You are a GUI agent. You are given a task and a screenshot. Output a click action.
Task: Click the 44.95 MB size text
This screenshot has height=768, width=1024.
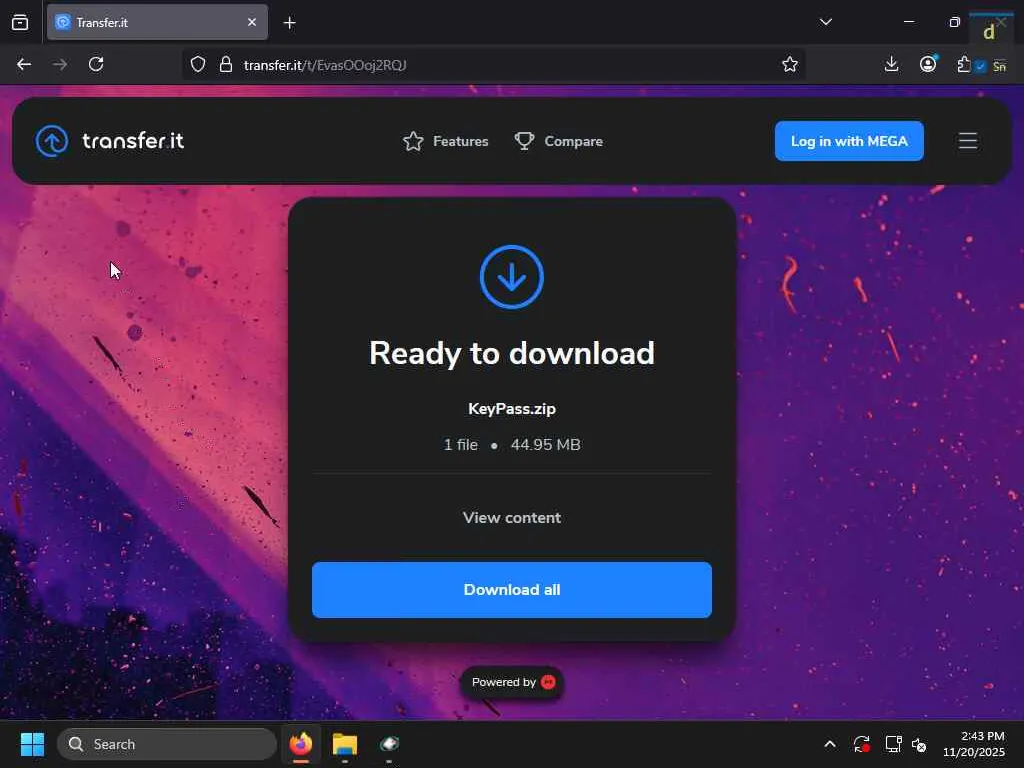[545, 445]
